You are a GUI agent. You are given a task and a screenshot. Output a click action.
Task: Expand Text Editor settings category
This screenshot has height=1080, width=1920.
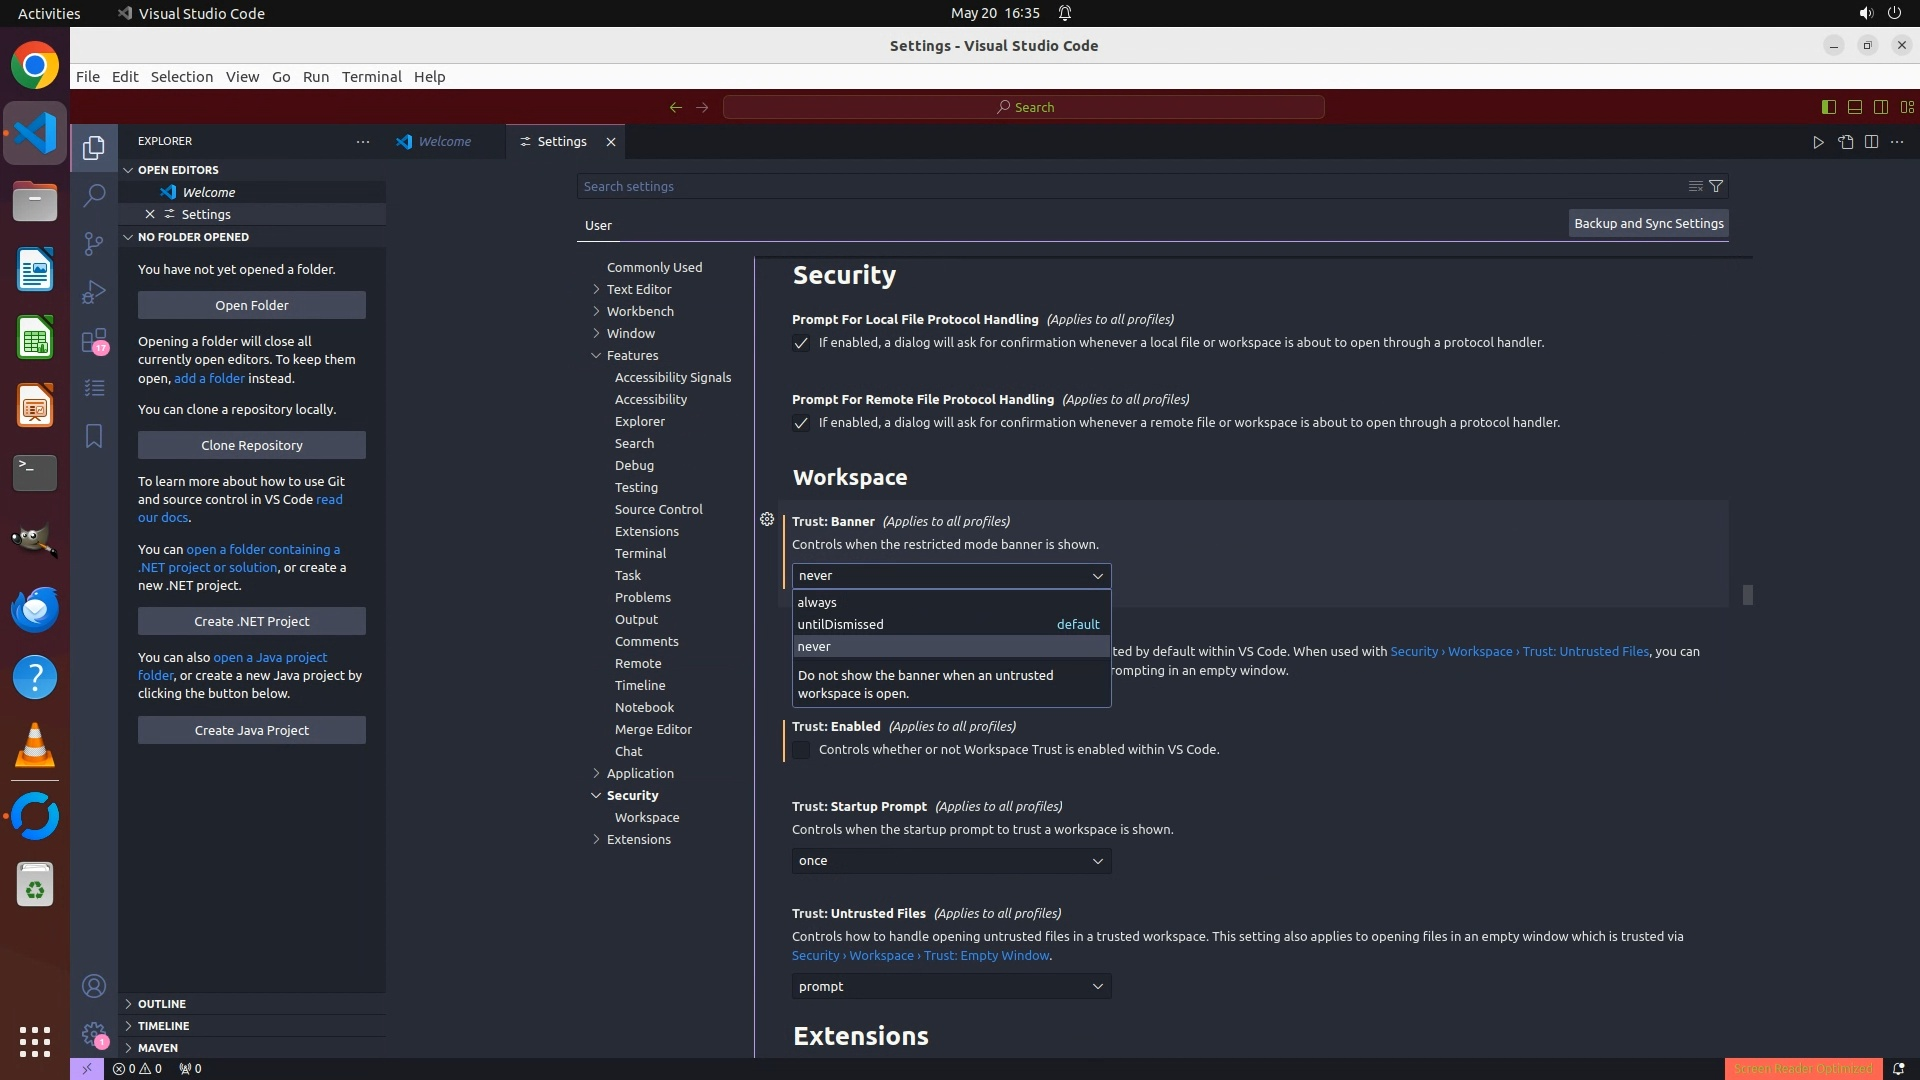638,289
